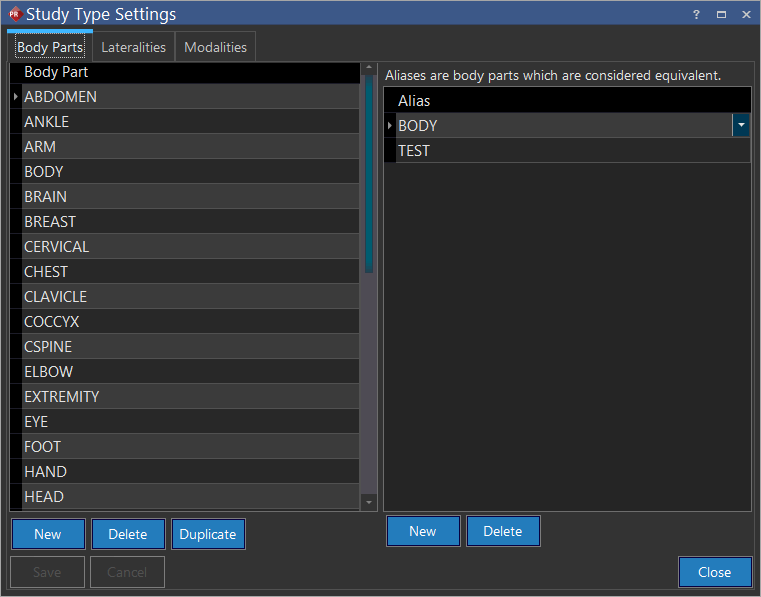Click the application logo icon in title bar
The height and width of the screenshot is (597, 761).
(14, 15)
